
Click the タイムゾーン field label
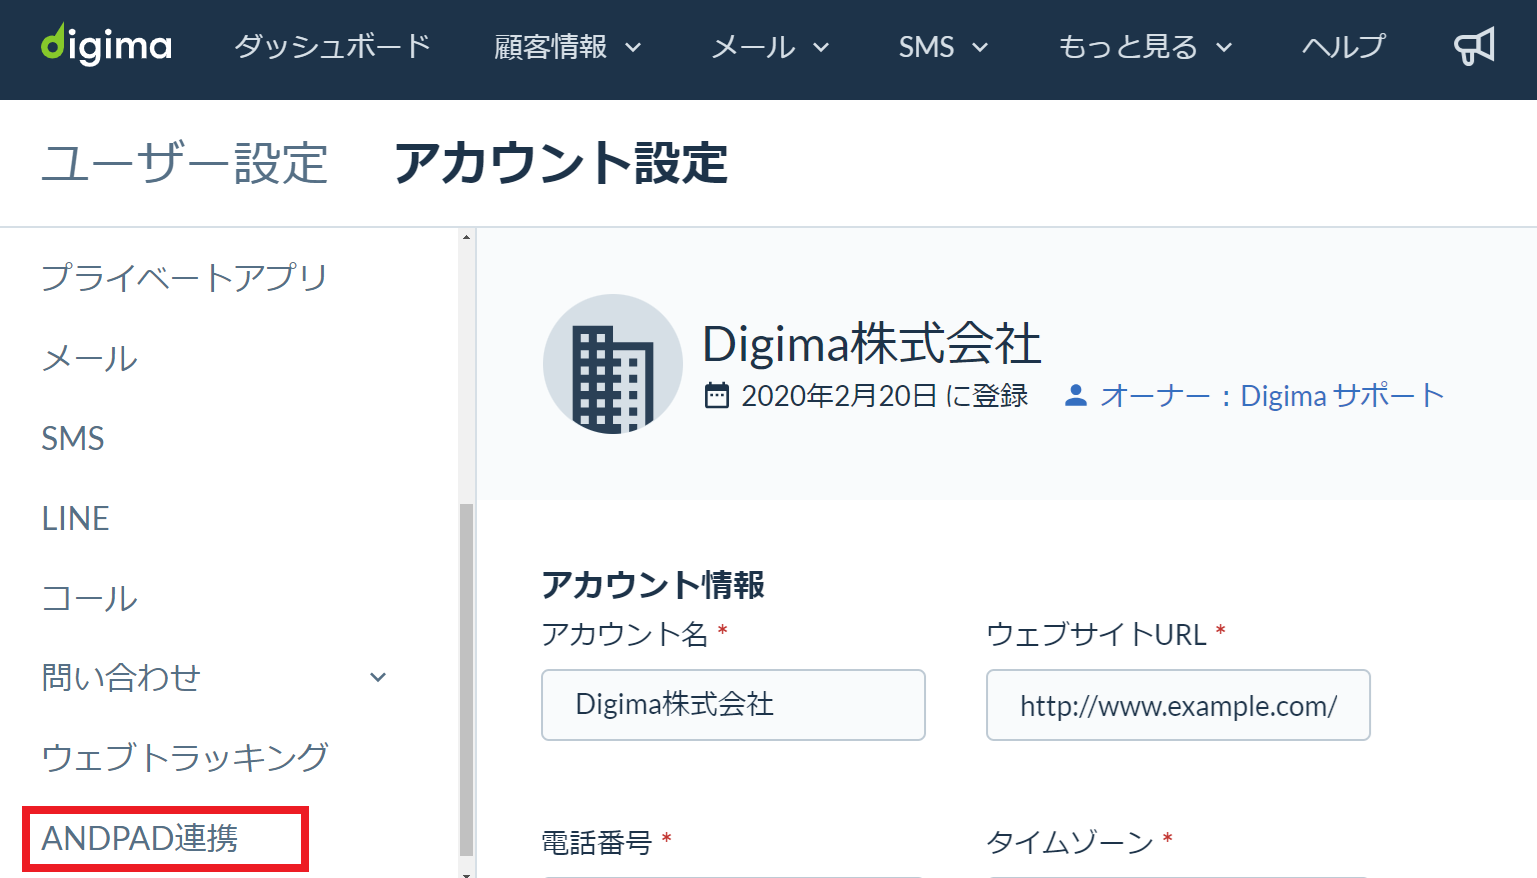(x=1070, y=843)
